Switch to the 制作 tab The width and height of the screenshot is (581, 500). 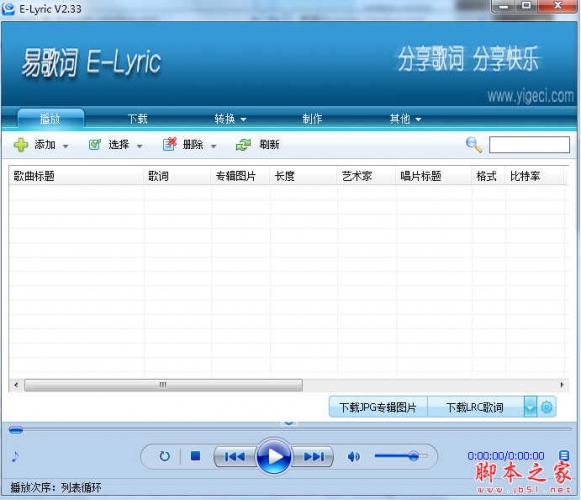312,119
